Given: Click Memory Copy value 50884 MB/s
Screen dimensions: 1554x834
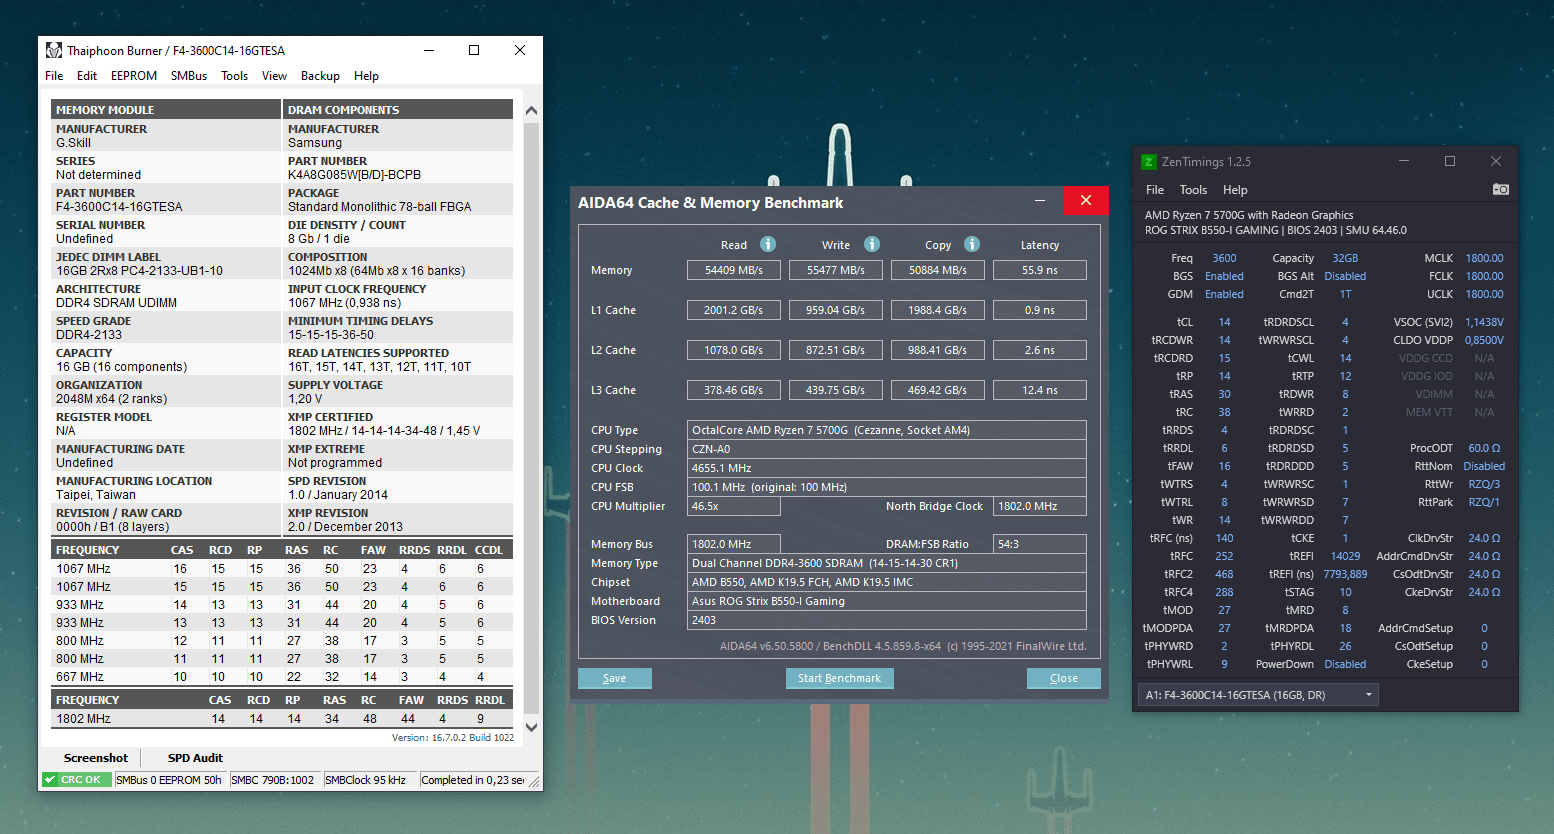Looking at the screenshot, I should pos(937,270).
